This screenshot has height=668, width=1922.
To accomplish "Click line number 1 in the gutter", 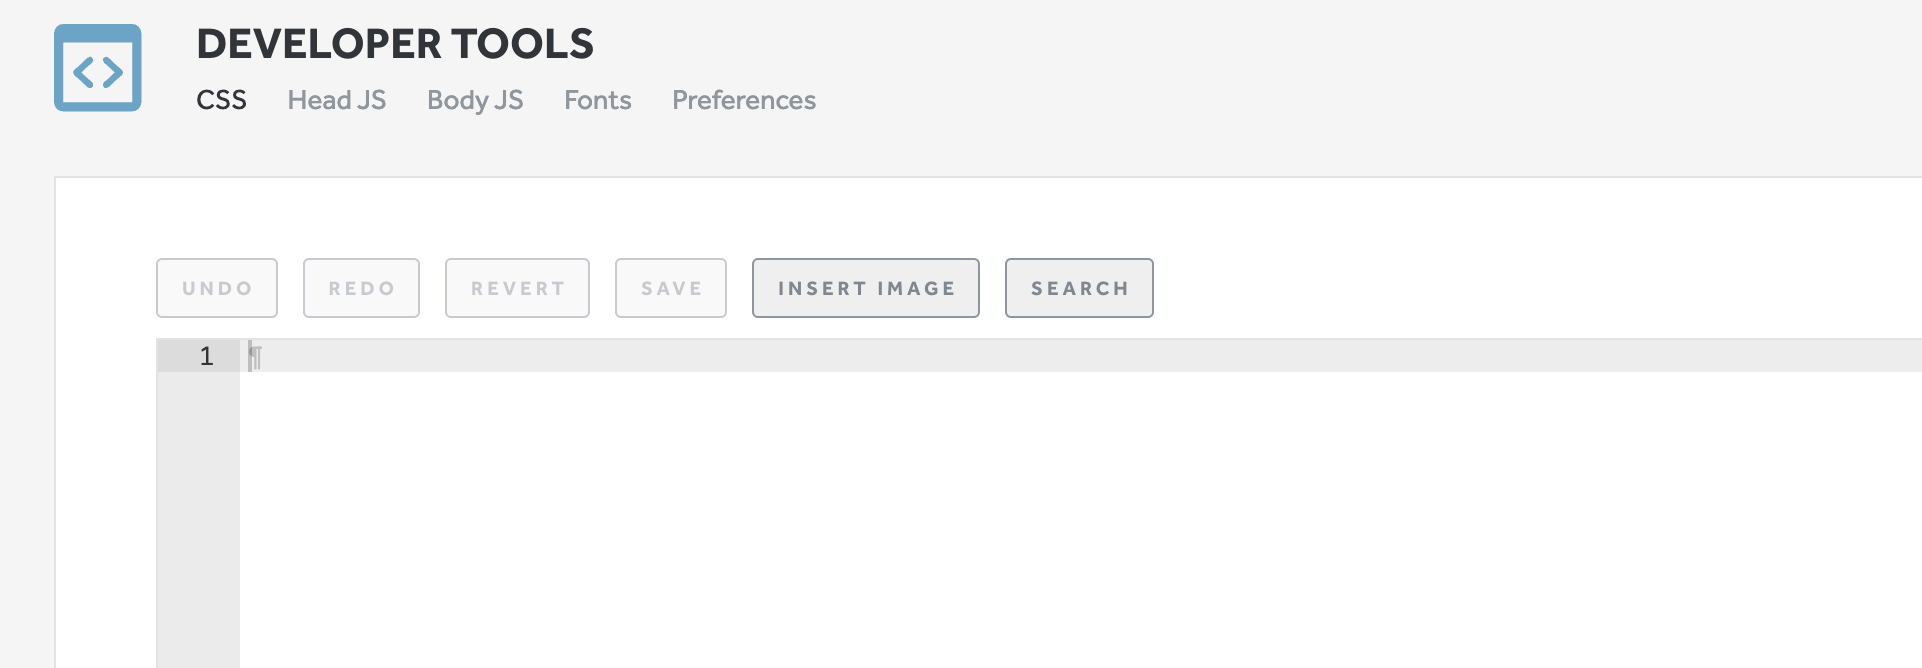I will (x=206, y=356).
